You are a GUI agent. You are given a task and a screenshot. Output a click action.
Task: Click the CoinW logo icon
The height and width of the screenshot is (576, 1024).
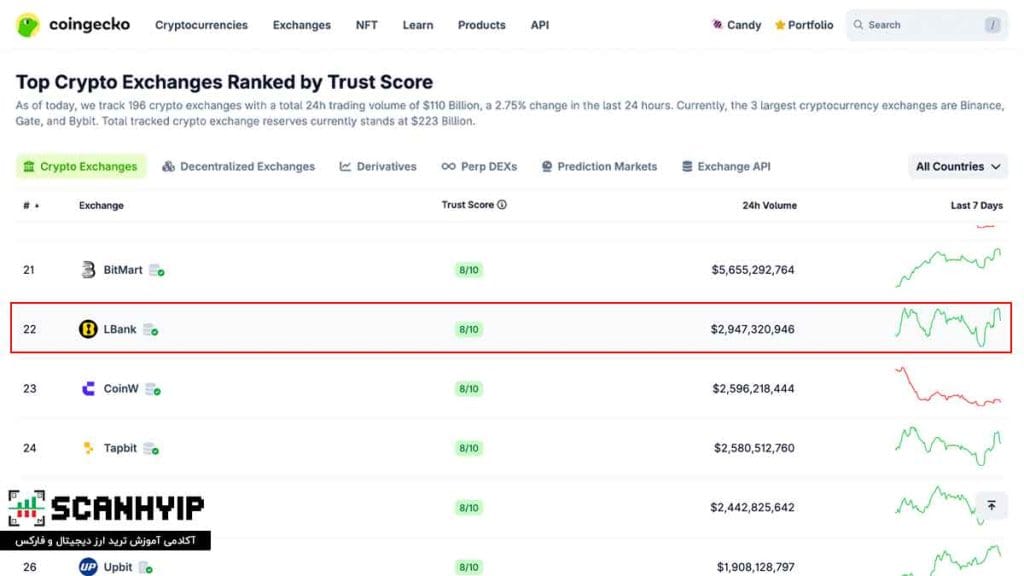coord(88,389)
